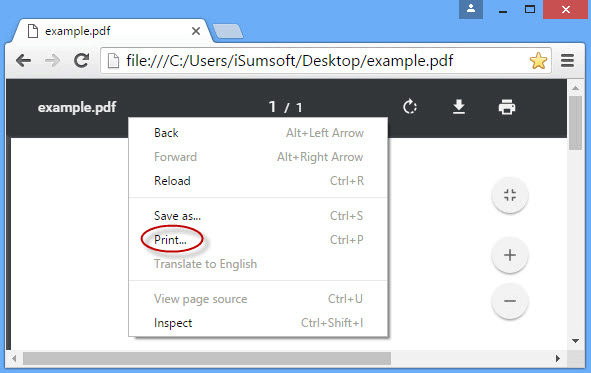Image resolution: width=591 pixels, height=373 pixels.
Task: Click the horizontal scrollbar left arrow
Action: point(14,358)
